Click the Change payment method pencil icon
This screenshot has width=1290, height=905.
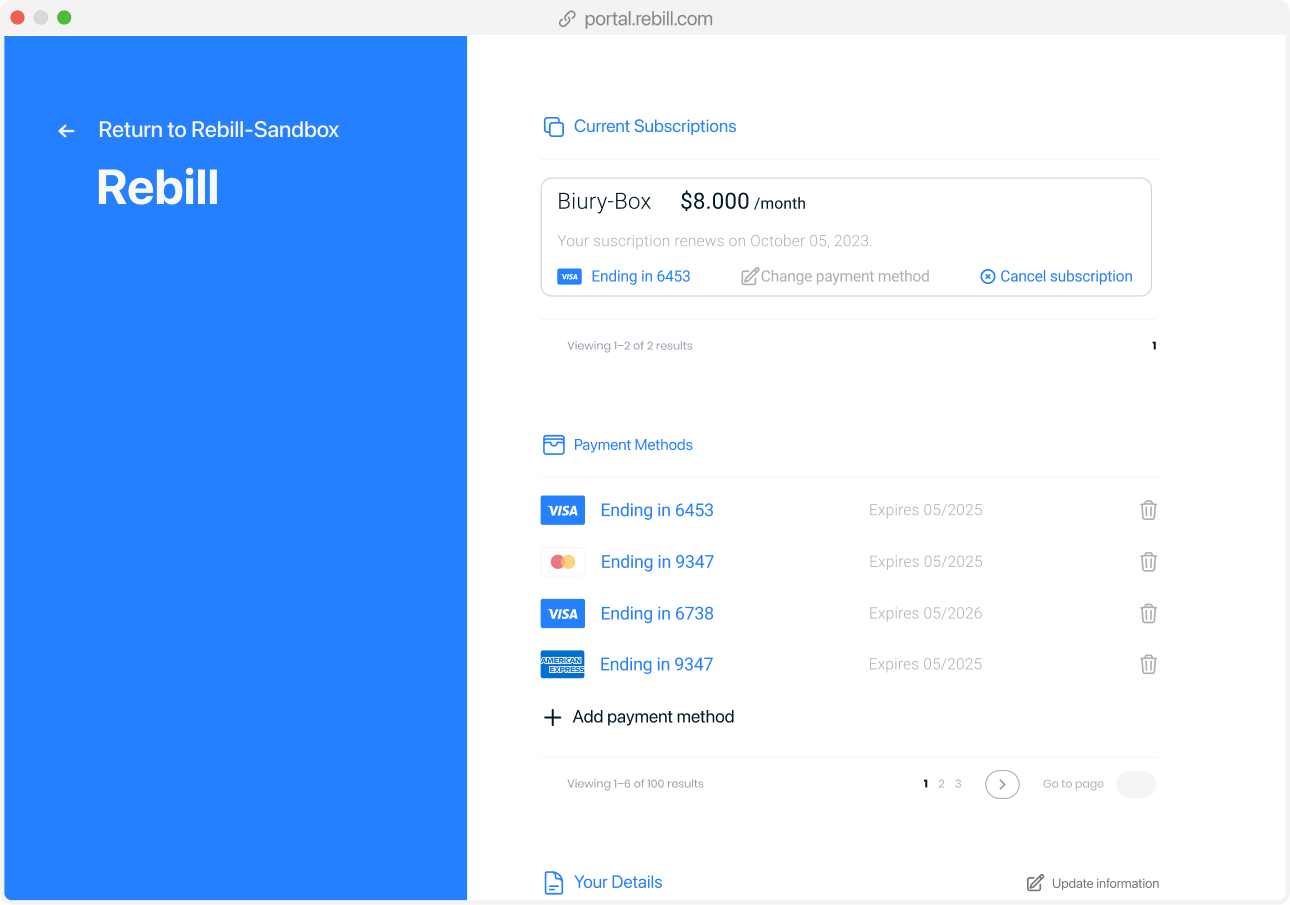click(x=749, y=276)
